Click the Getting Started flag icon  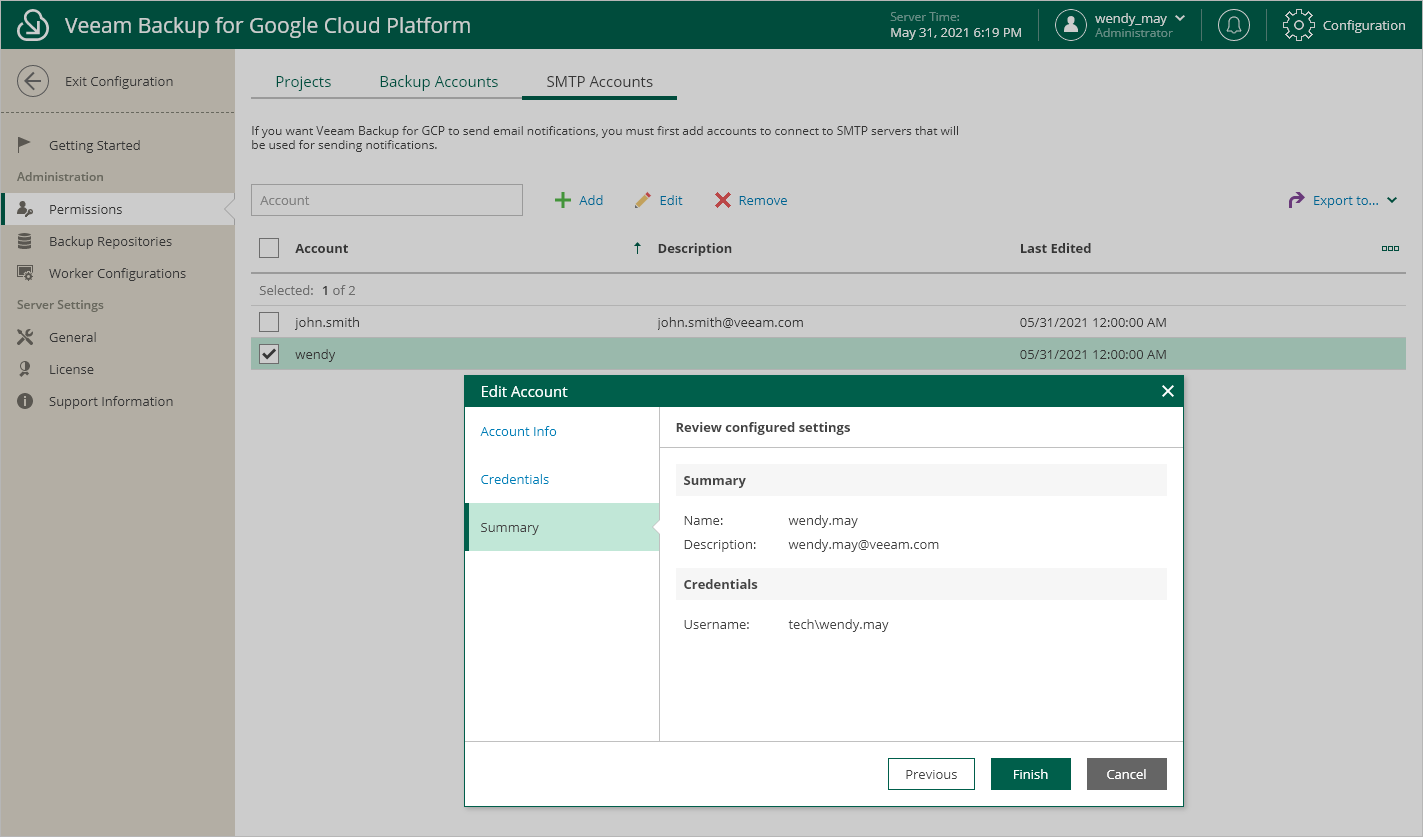[x=25, y=145]
